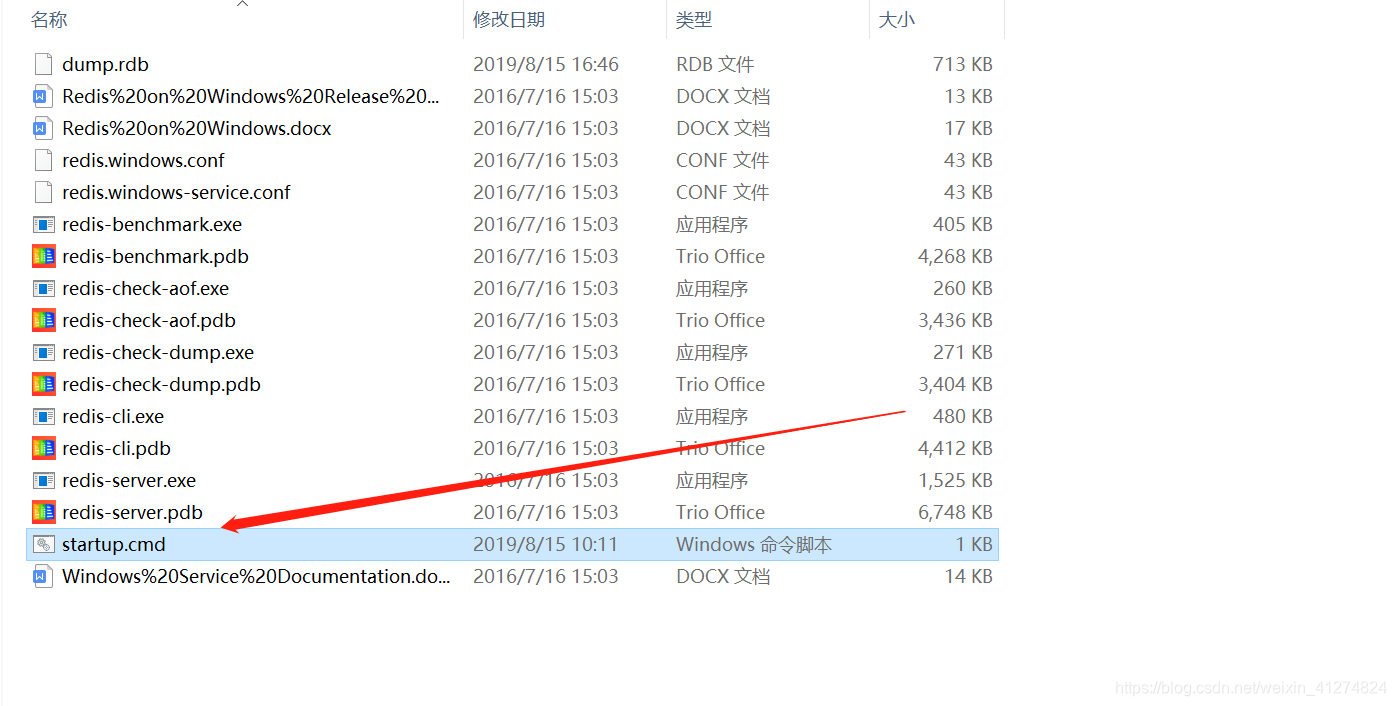This screenshot has width=1396, height=706.
Task: Click the Windows 命令脚本 type cell
Action: coord(754,545)
